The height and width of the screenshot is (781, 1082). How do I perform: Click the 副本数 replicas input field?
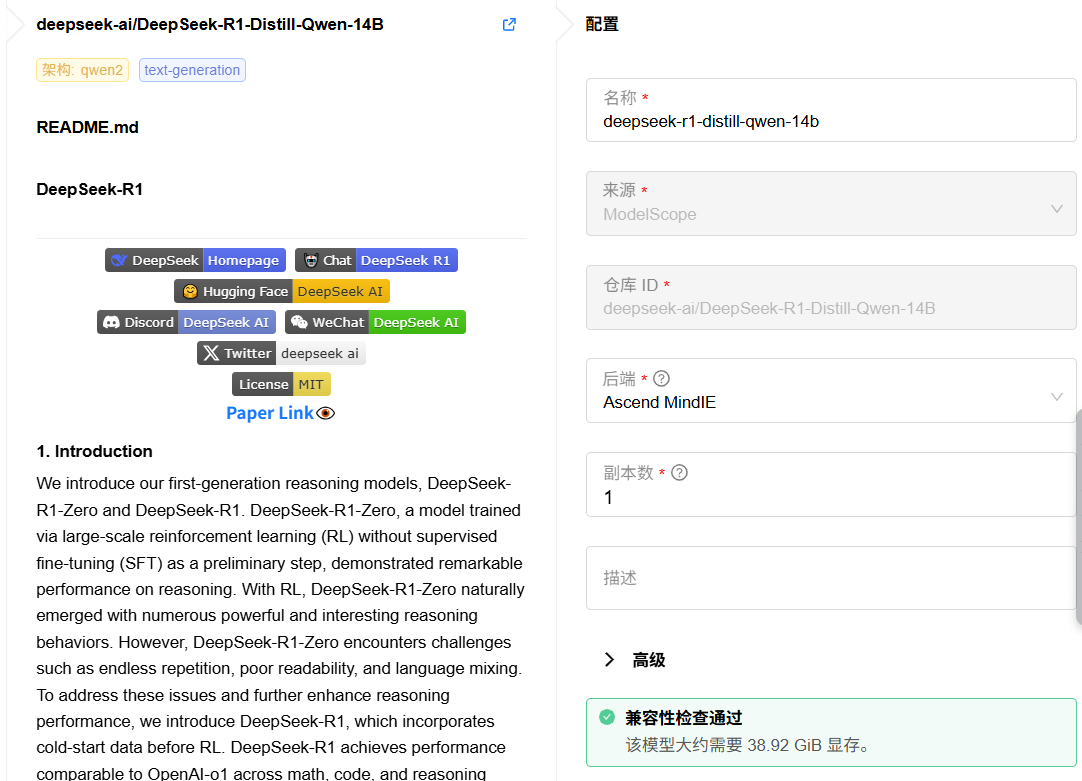[x=831, y=484]
